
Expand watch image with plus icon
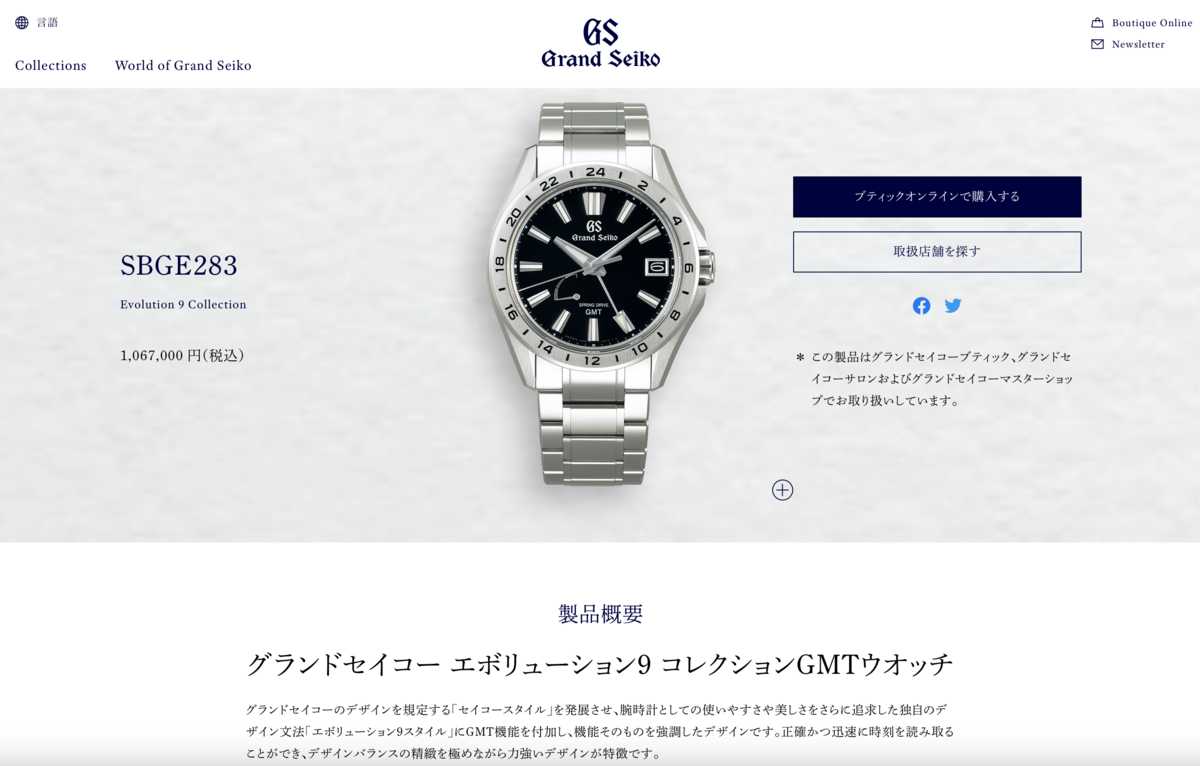[782, 490]
